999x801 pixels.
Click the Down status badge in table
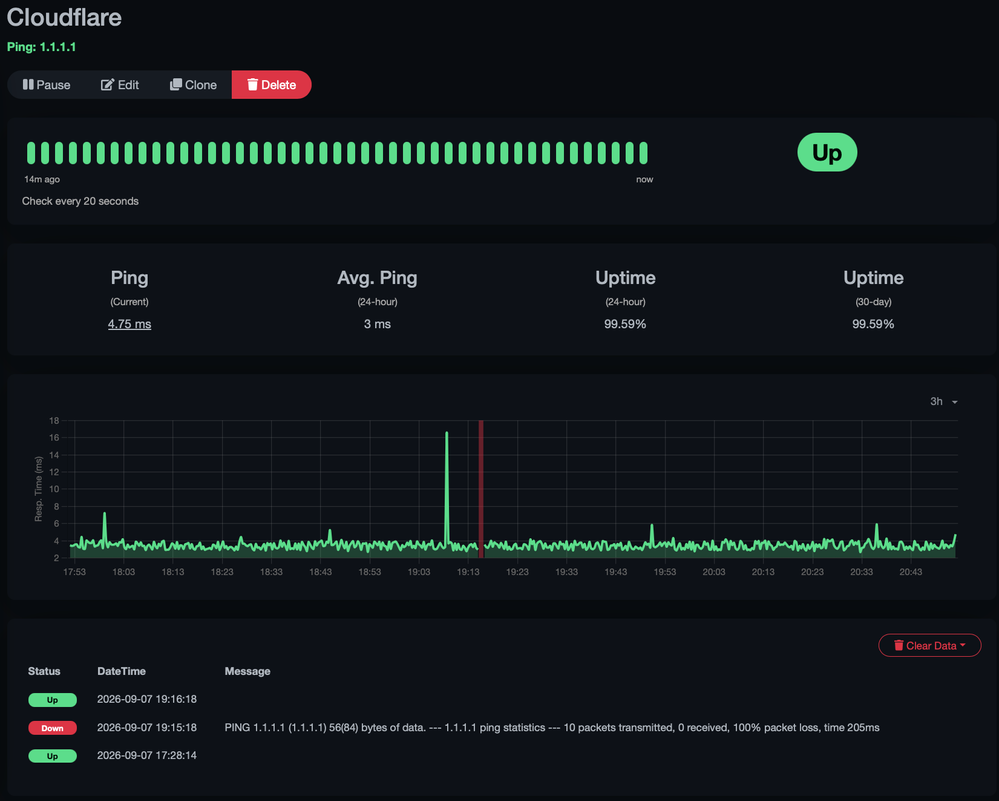pyautogui.click(x=52, y=728)
